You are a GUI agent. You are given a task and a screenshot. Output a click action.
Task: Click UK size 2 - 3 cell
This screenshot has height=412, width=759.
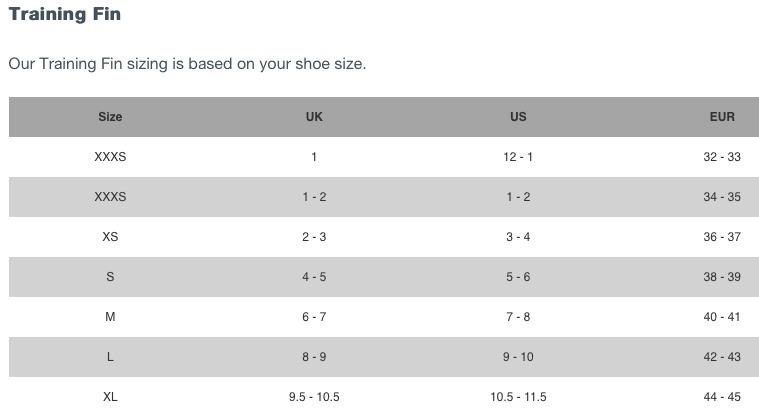click(x=314, y=237)
